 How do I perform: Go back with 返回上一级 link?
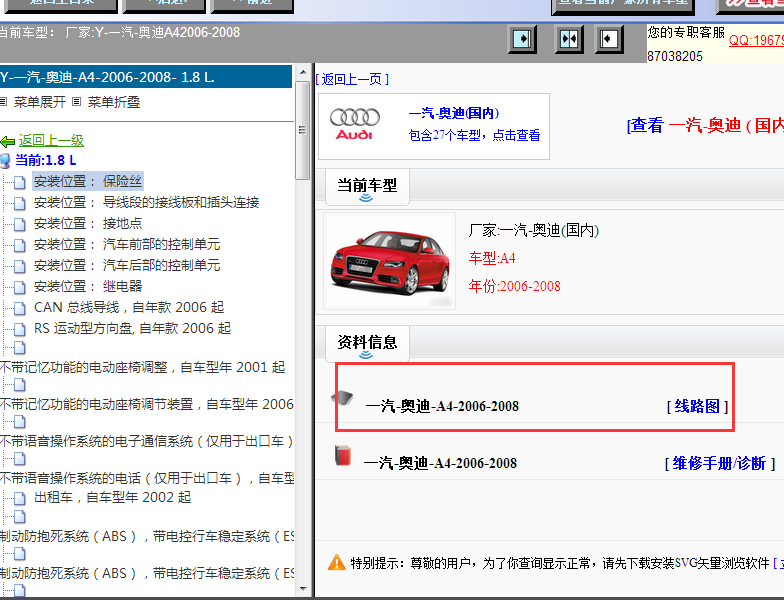tap(51, 141)
